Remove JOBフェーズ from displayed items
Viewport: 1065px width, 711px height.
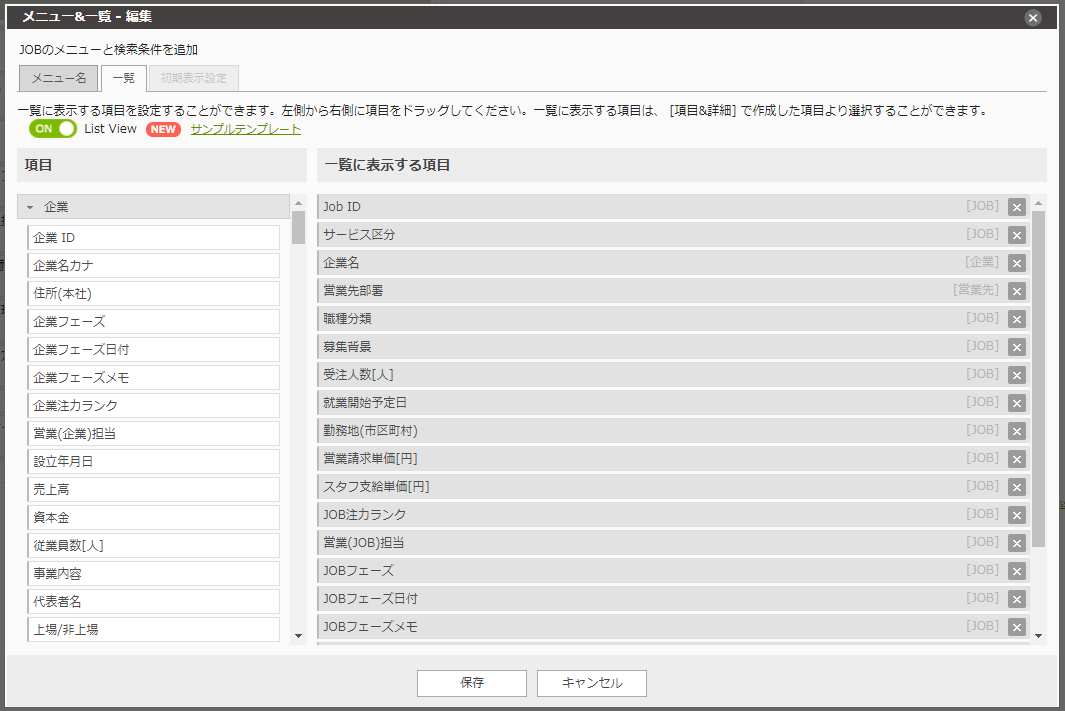coord(1017,571)
